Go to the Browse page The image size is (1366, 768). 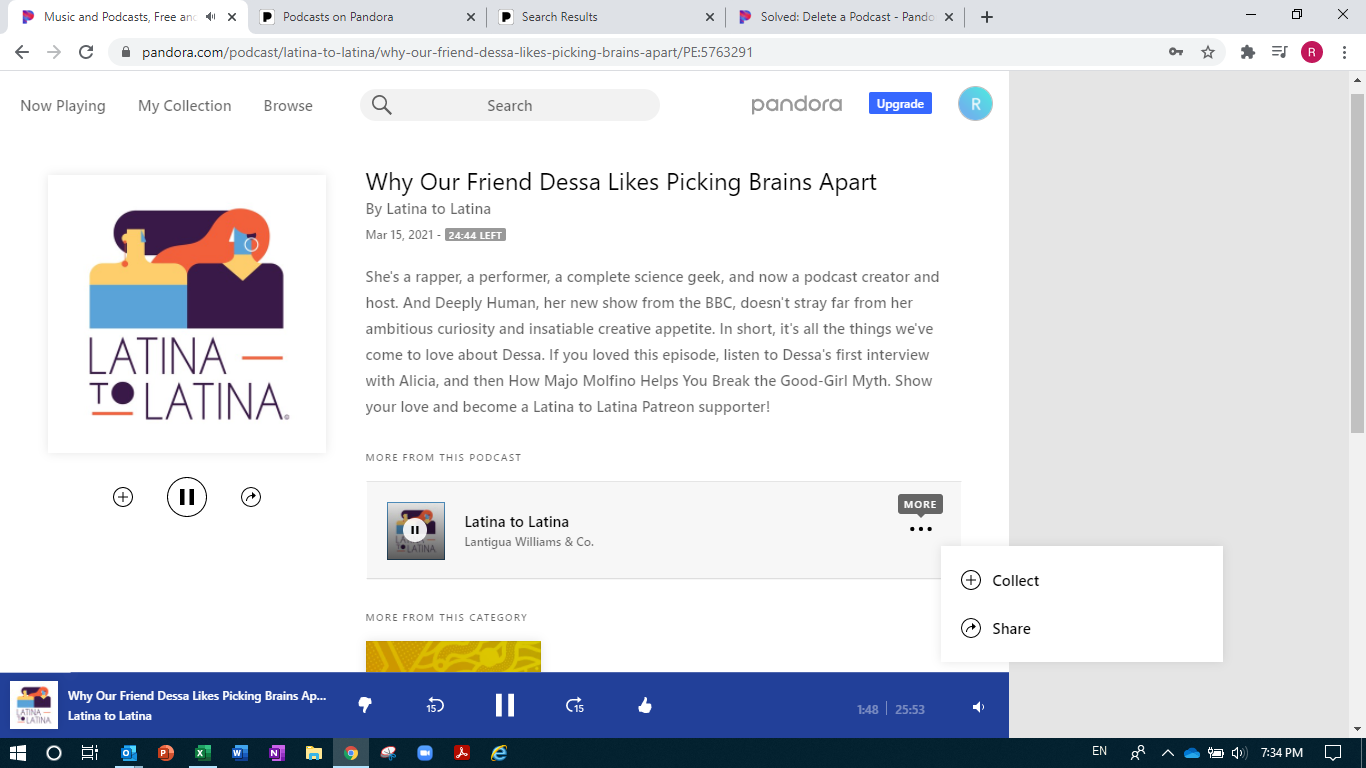[288, 106]
